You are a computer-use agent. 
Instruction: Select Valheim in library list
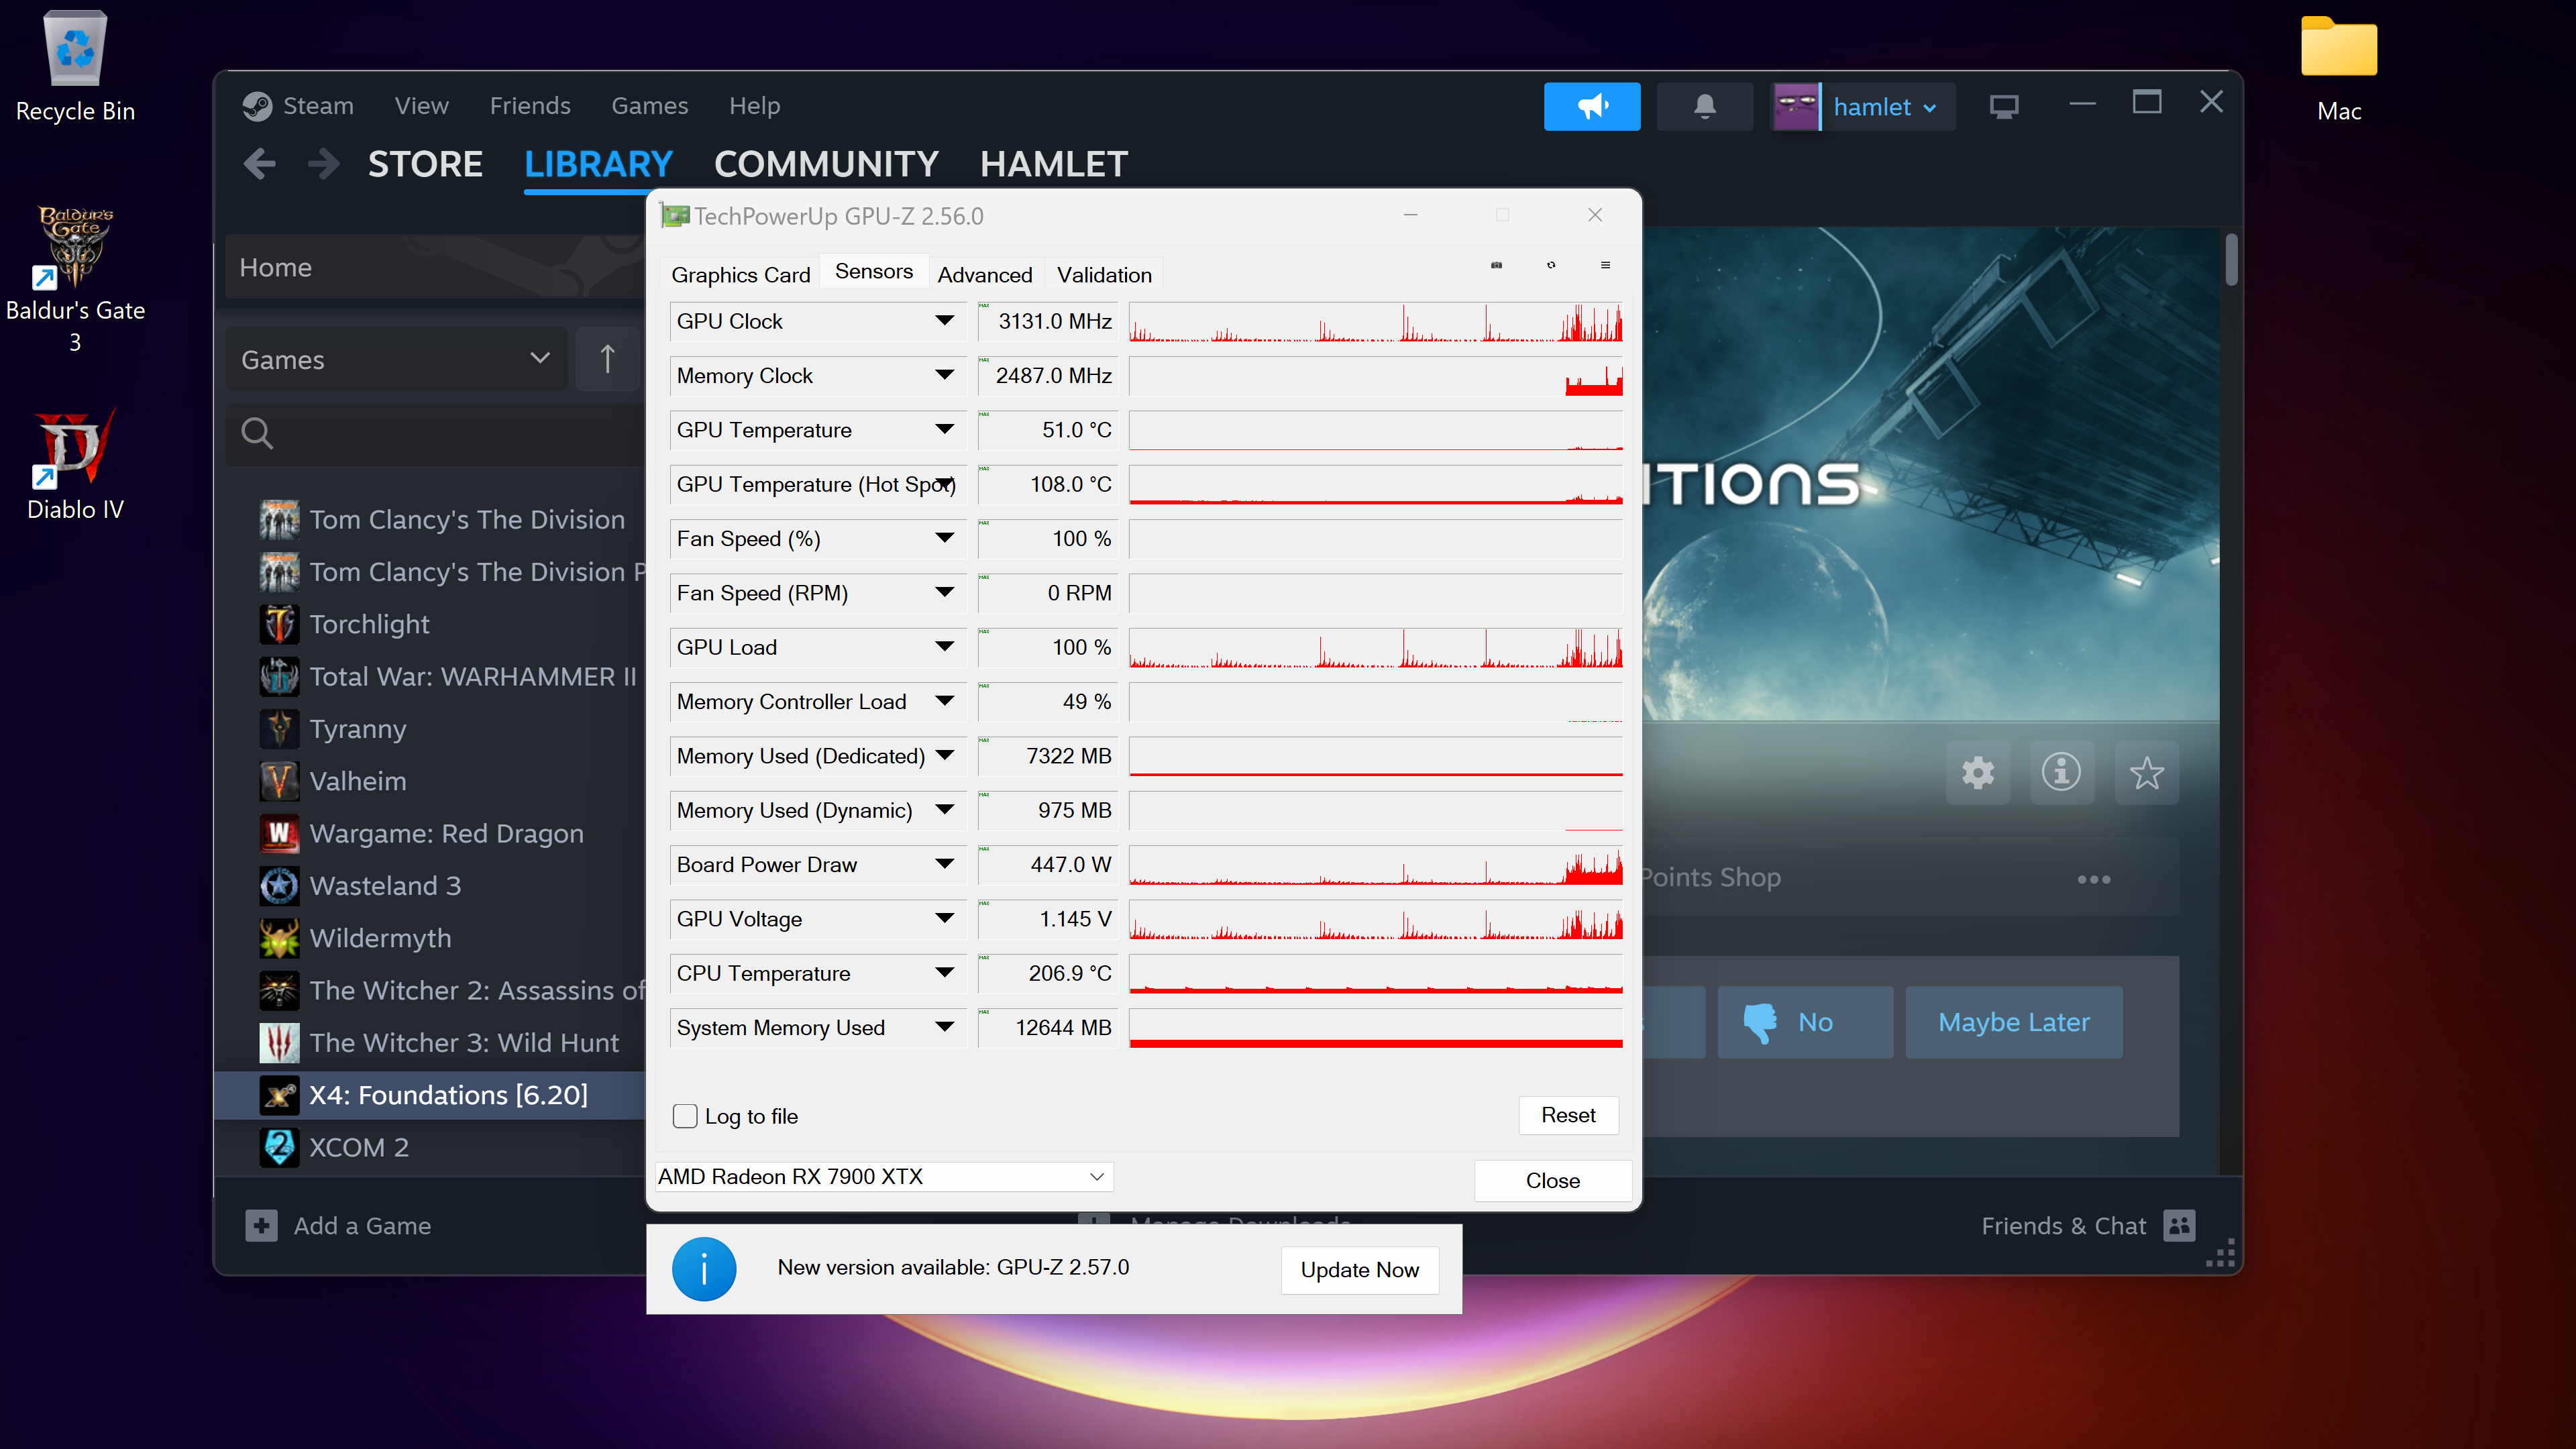coord(430,781)
